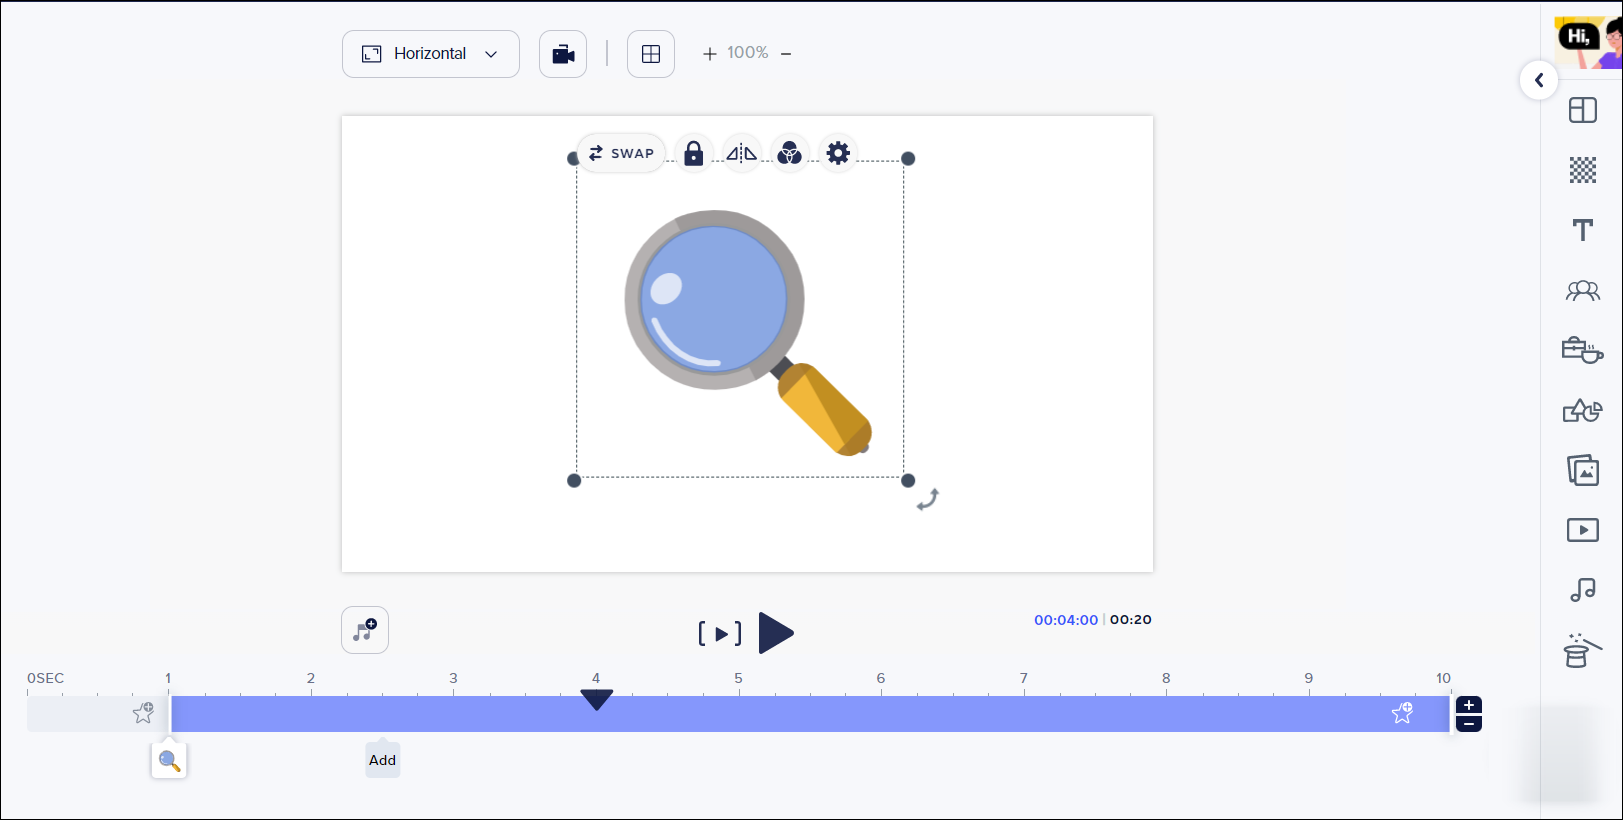
Task: Open the Text tool in the sidebar
Action: (1582, 230)
